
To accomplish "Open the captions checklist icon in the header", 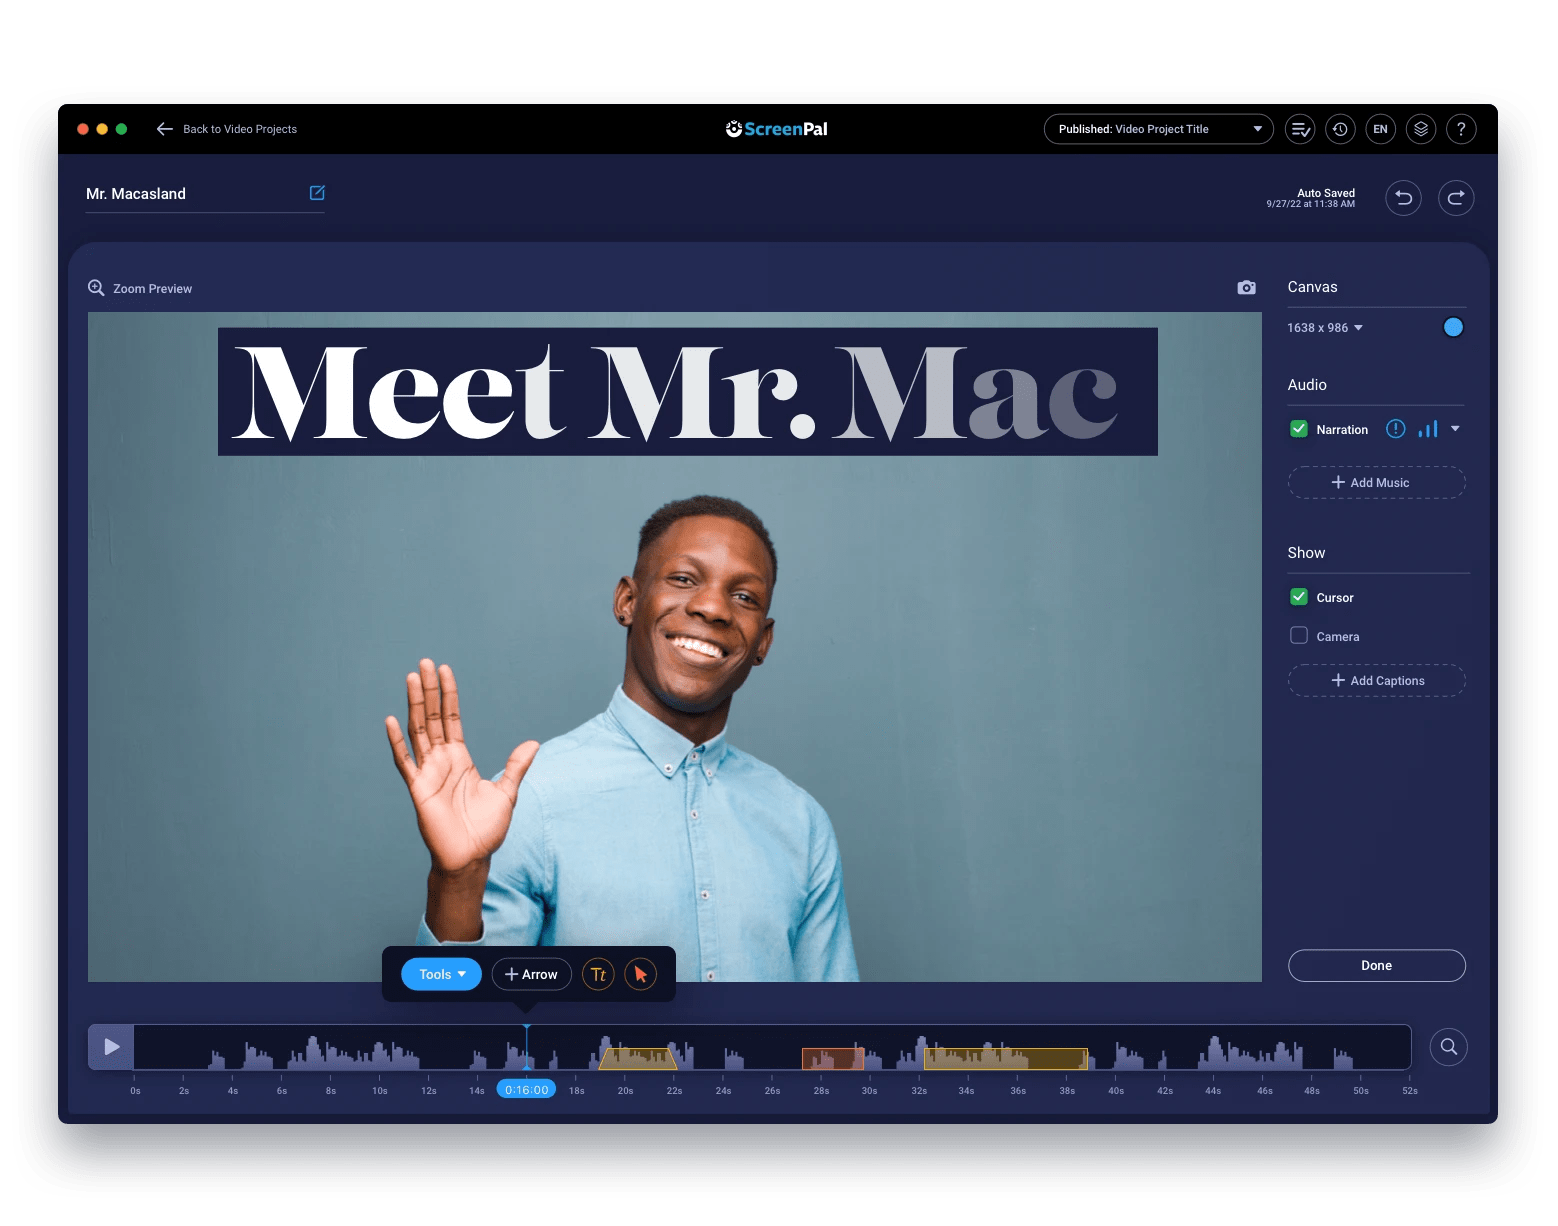I will click(1300, 129).
